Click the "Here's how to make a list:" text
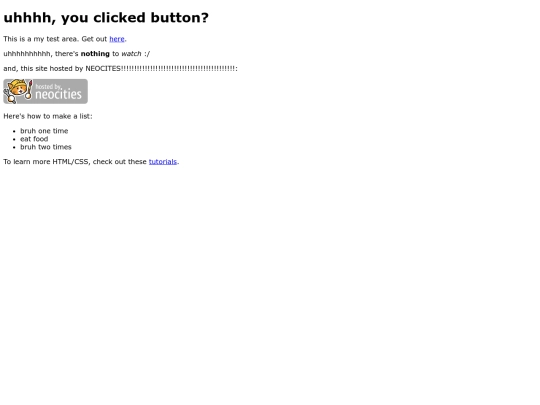Screen dimensions: 540x405 (x=48, y=116)
